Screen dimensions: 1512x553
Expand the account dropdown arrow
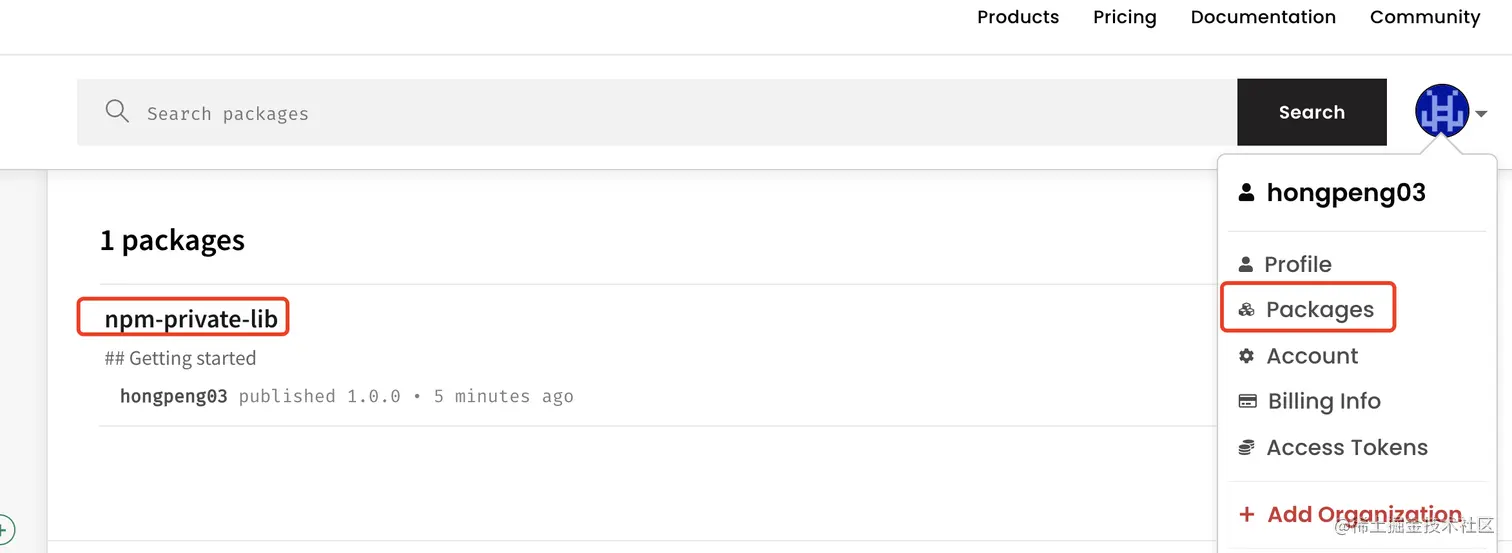[1481, 114]
